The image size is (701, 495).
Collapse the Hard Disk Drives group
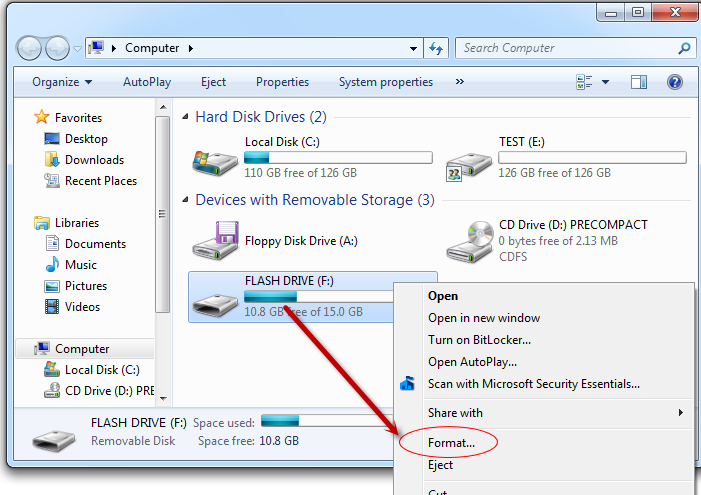pyautogui.click(x=185, y=117)
